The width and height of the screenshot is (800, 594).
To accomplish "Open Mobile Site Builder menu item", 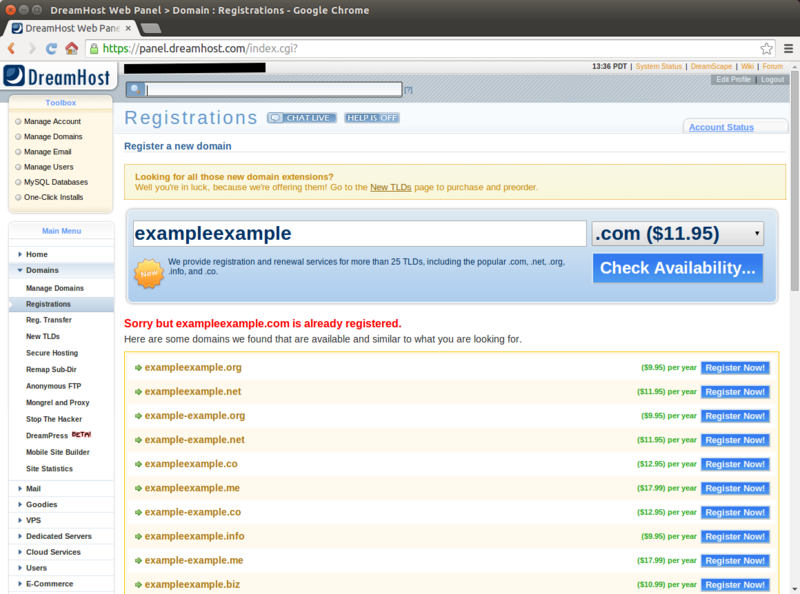I will 58,452.
